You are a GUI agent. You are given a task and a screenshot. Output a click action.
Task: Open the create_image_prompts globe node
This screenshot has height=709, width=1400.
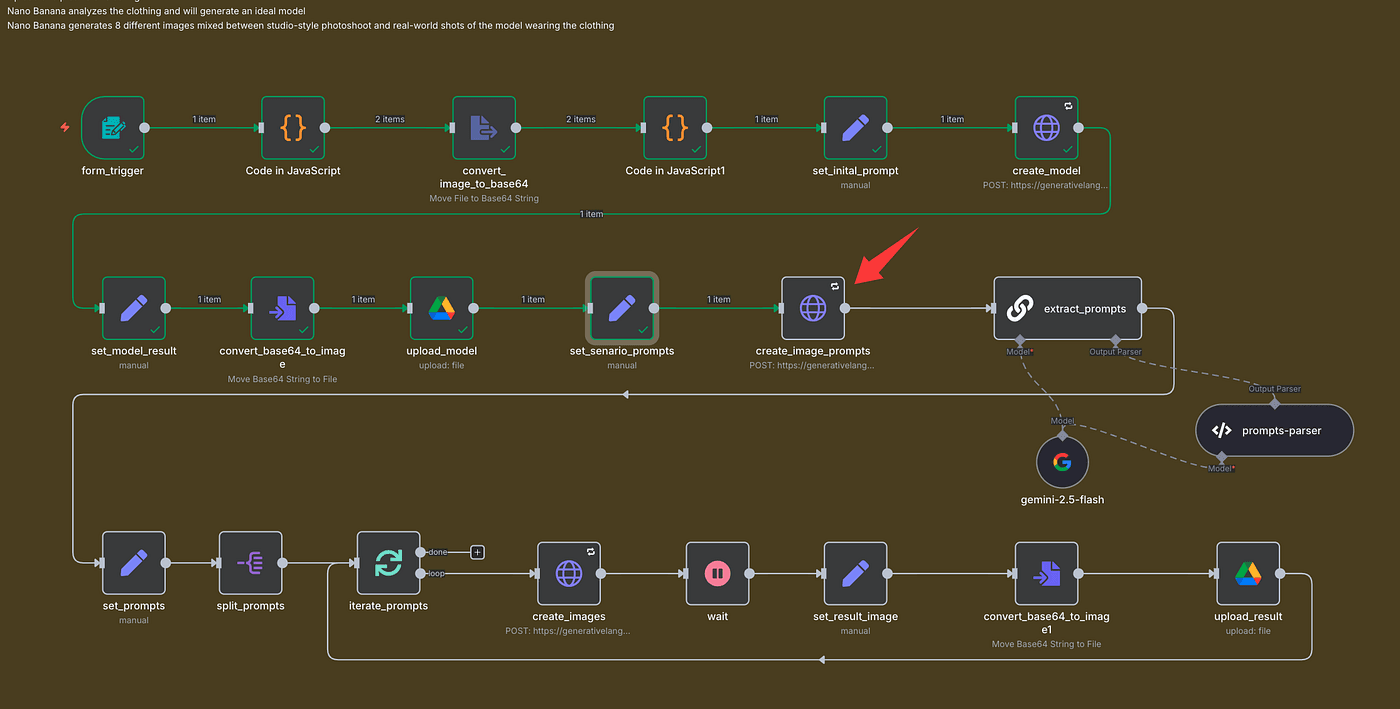click(812, 308)
